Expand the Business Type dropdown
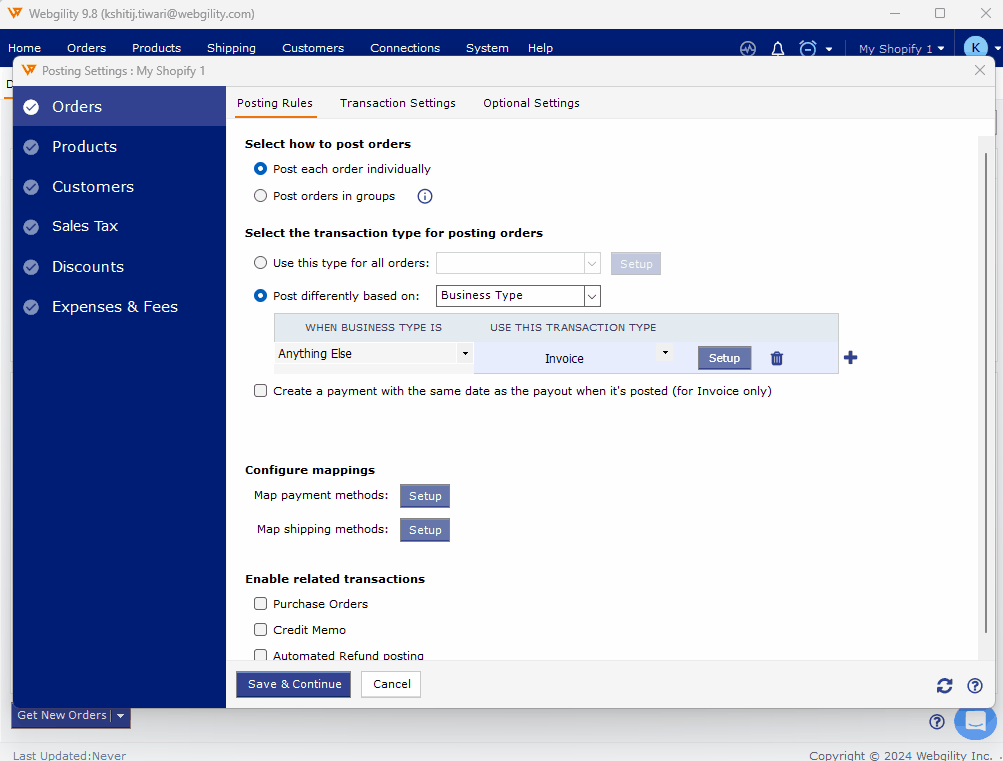 (592, 296)
